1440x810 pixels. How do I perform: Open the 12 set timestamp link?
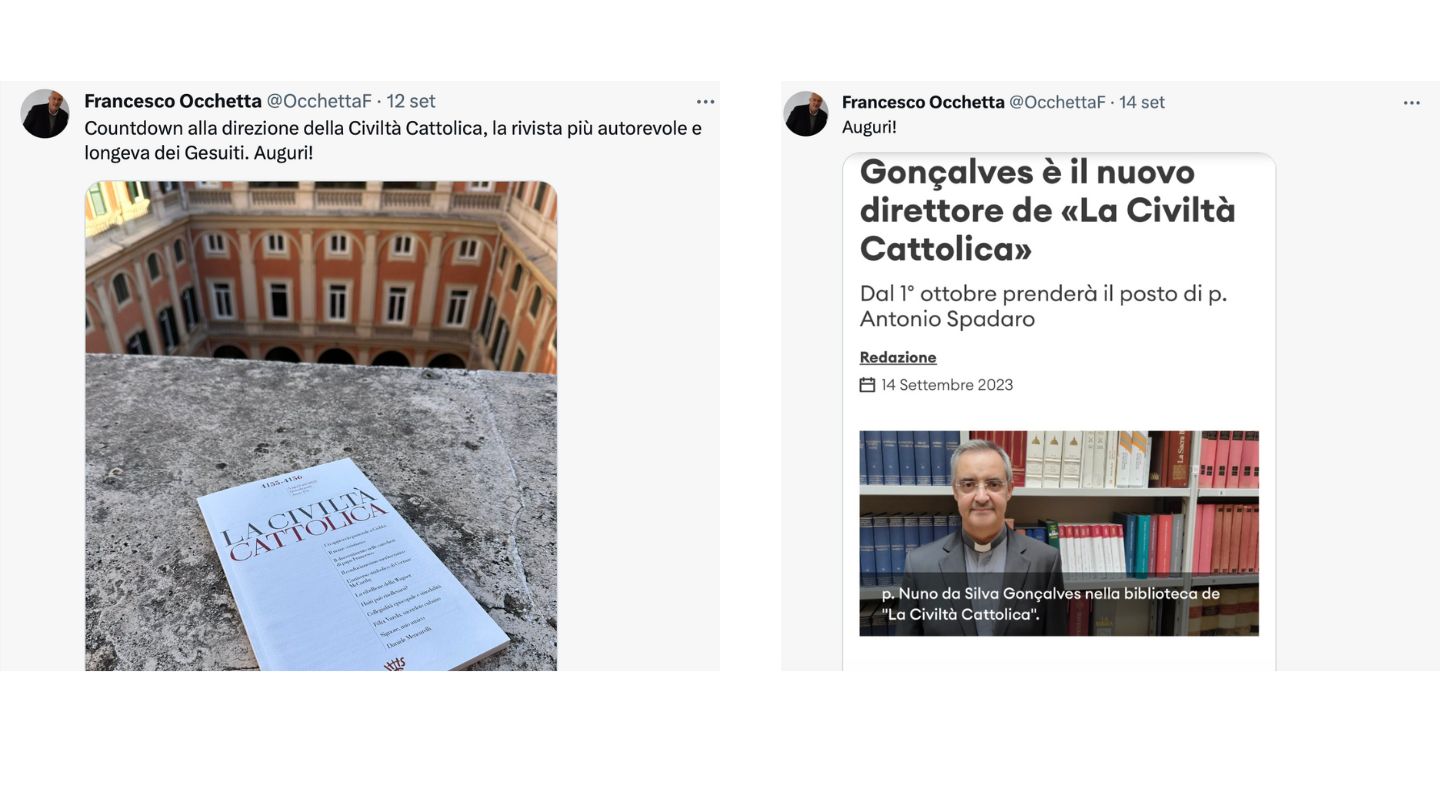click(x=411, y=101)
